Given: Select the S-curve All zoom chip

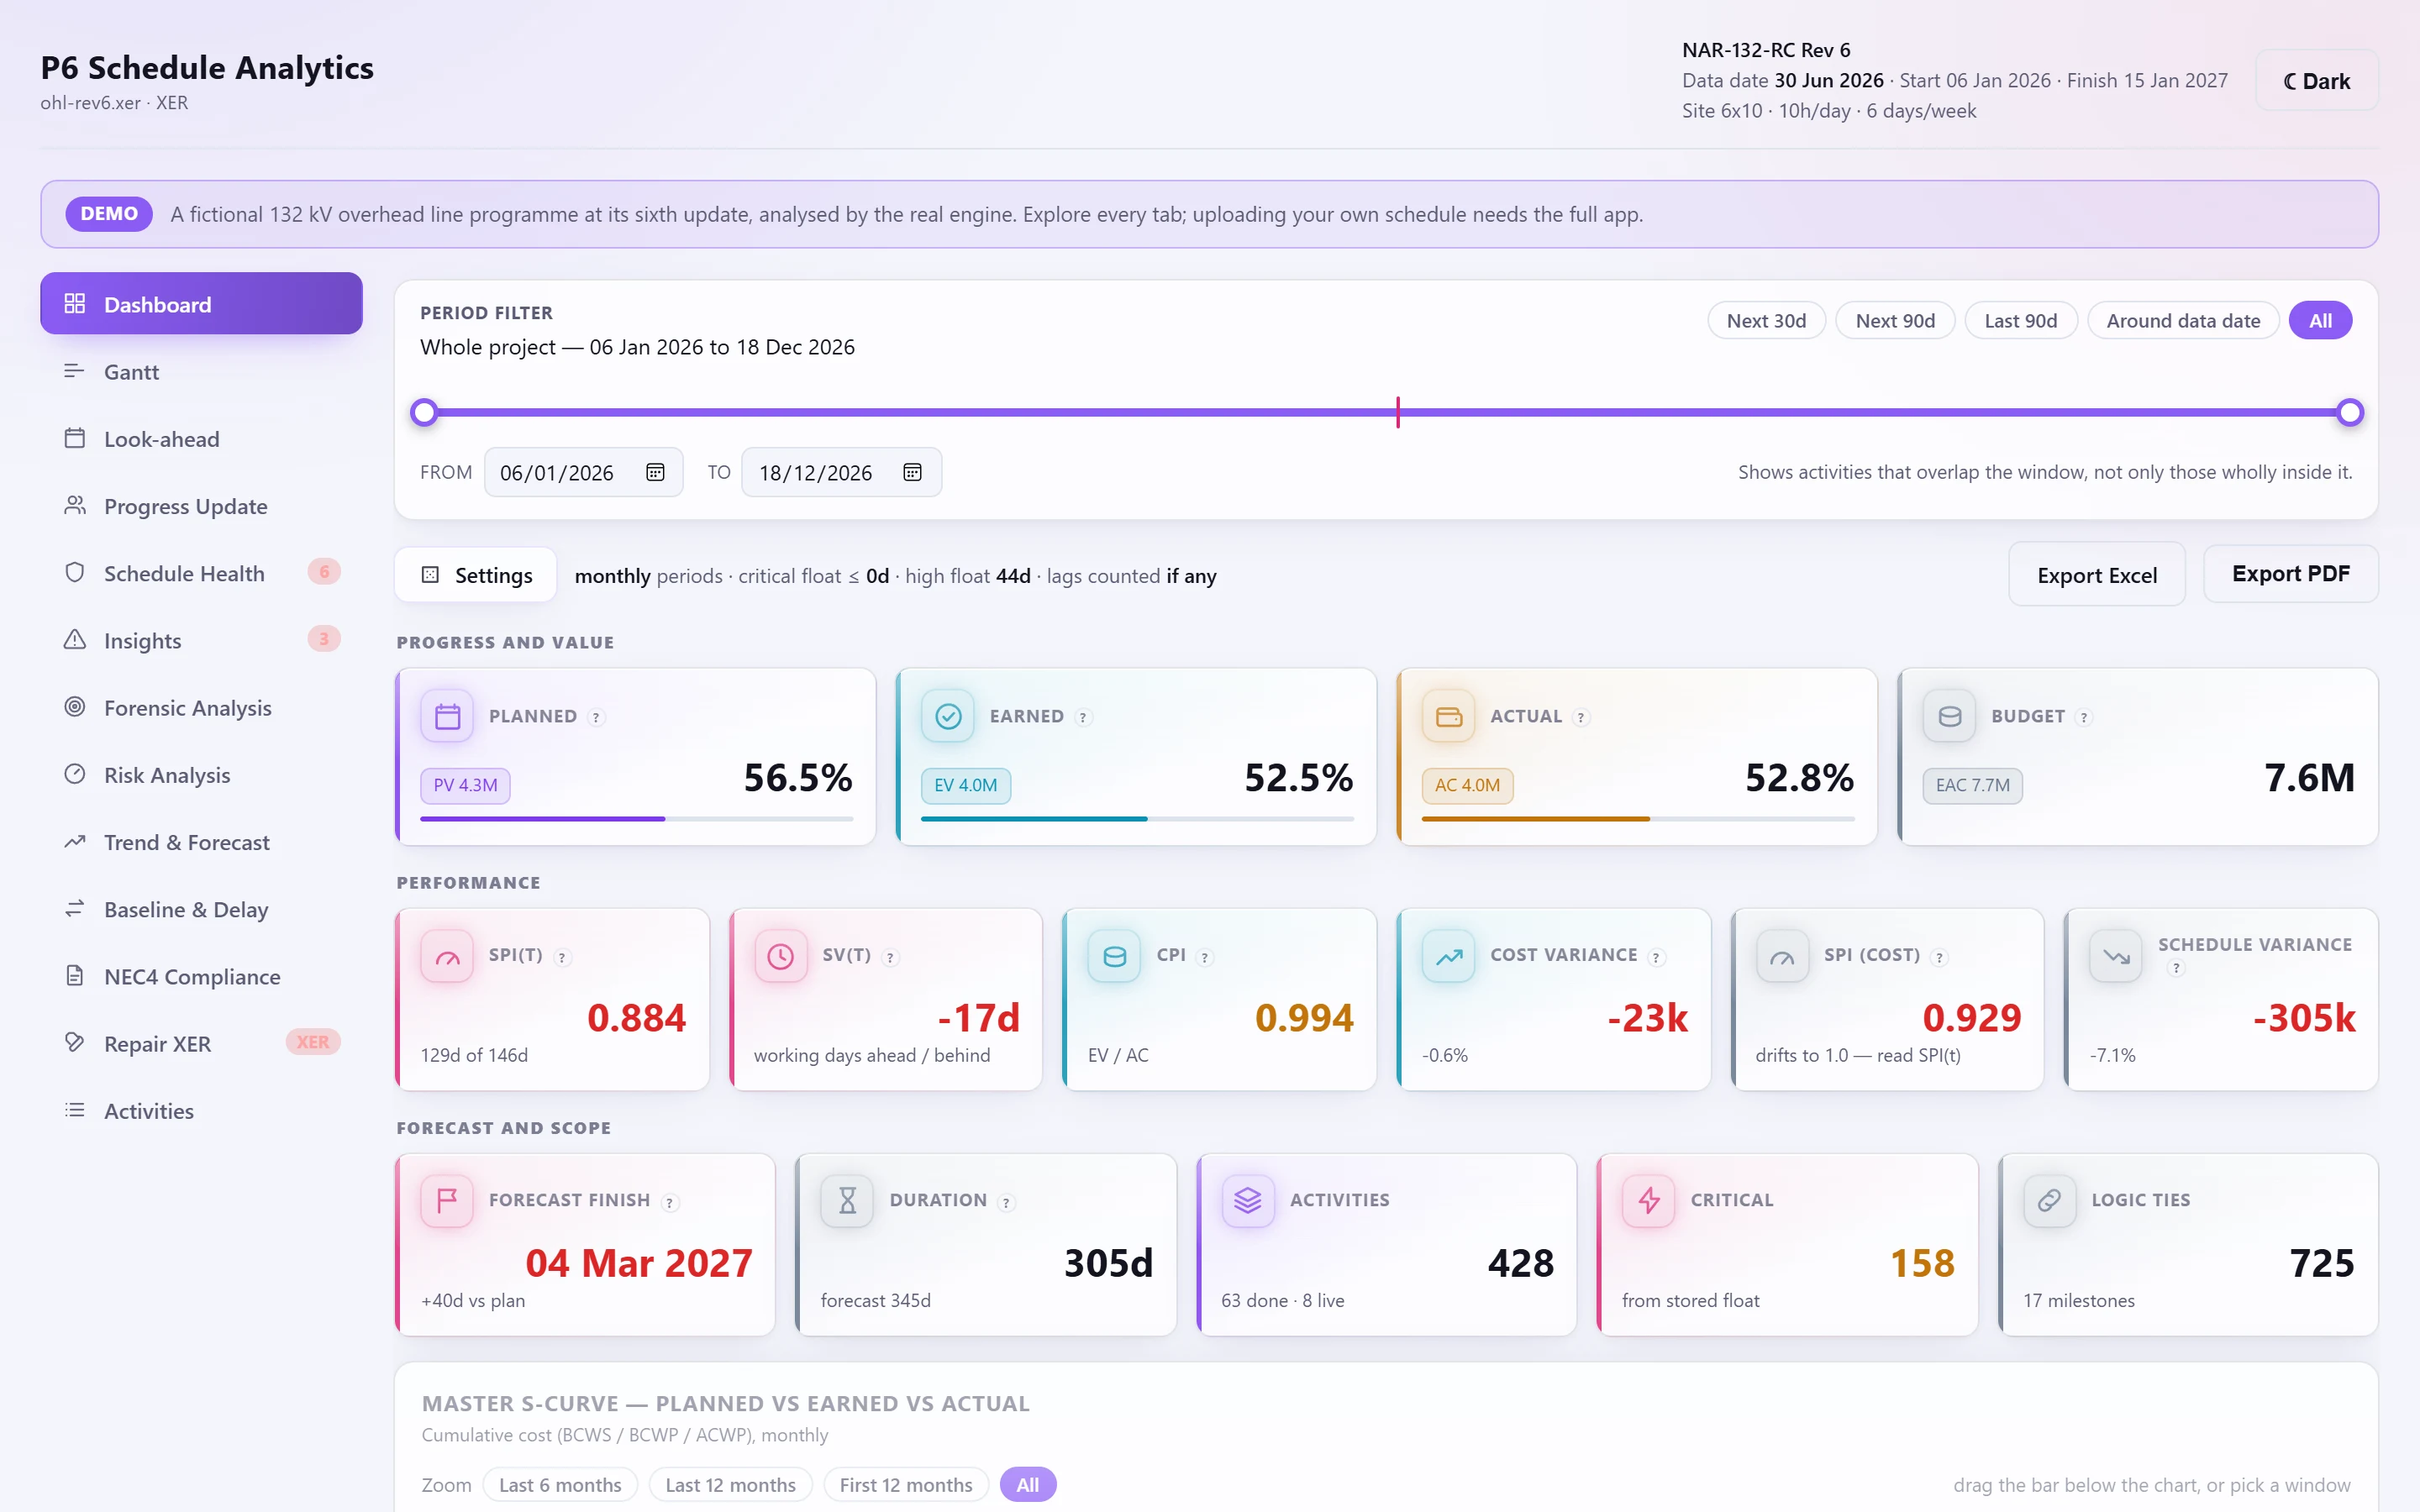Looking at the screenshot, I should tap(1028, 1485).
